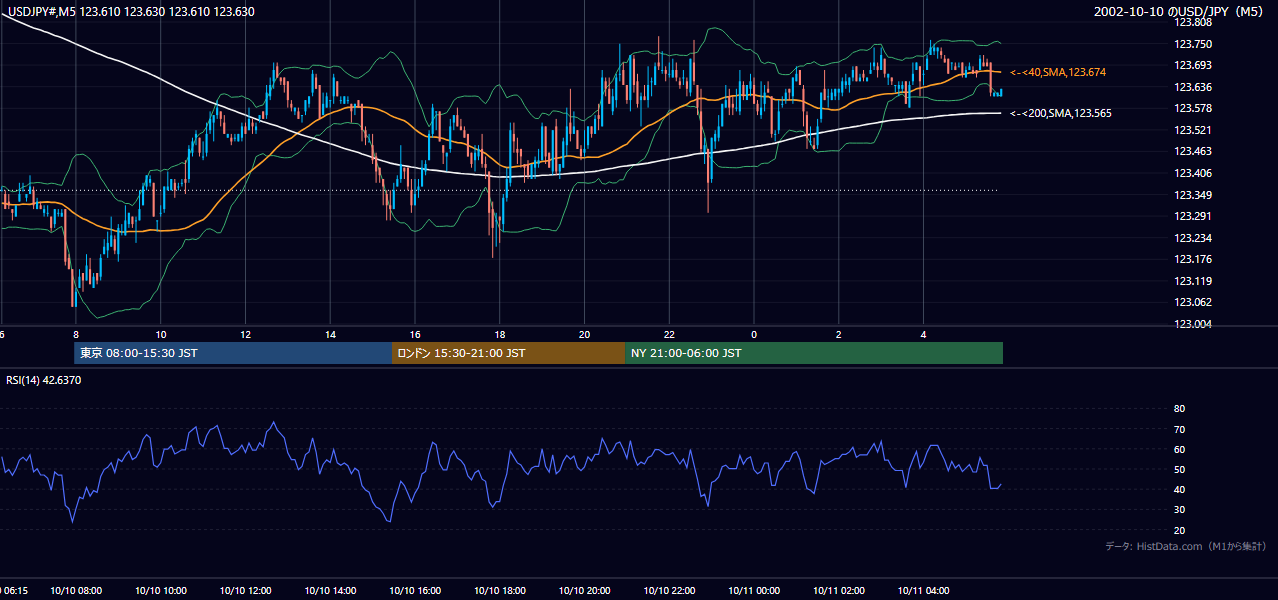Click RSI scale value 70
Viewport: 1278px width, 600px height.
tap(1179, 429)
